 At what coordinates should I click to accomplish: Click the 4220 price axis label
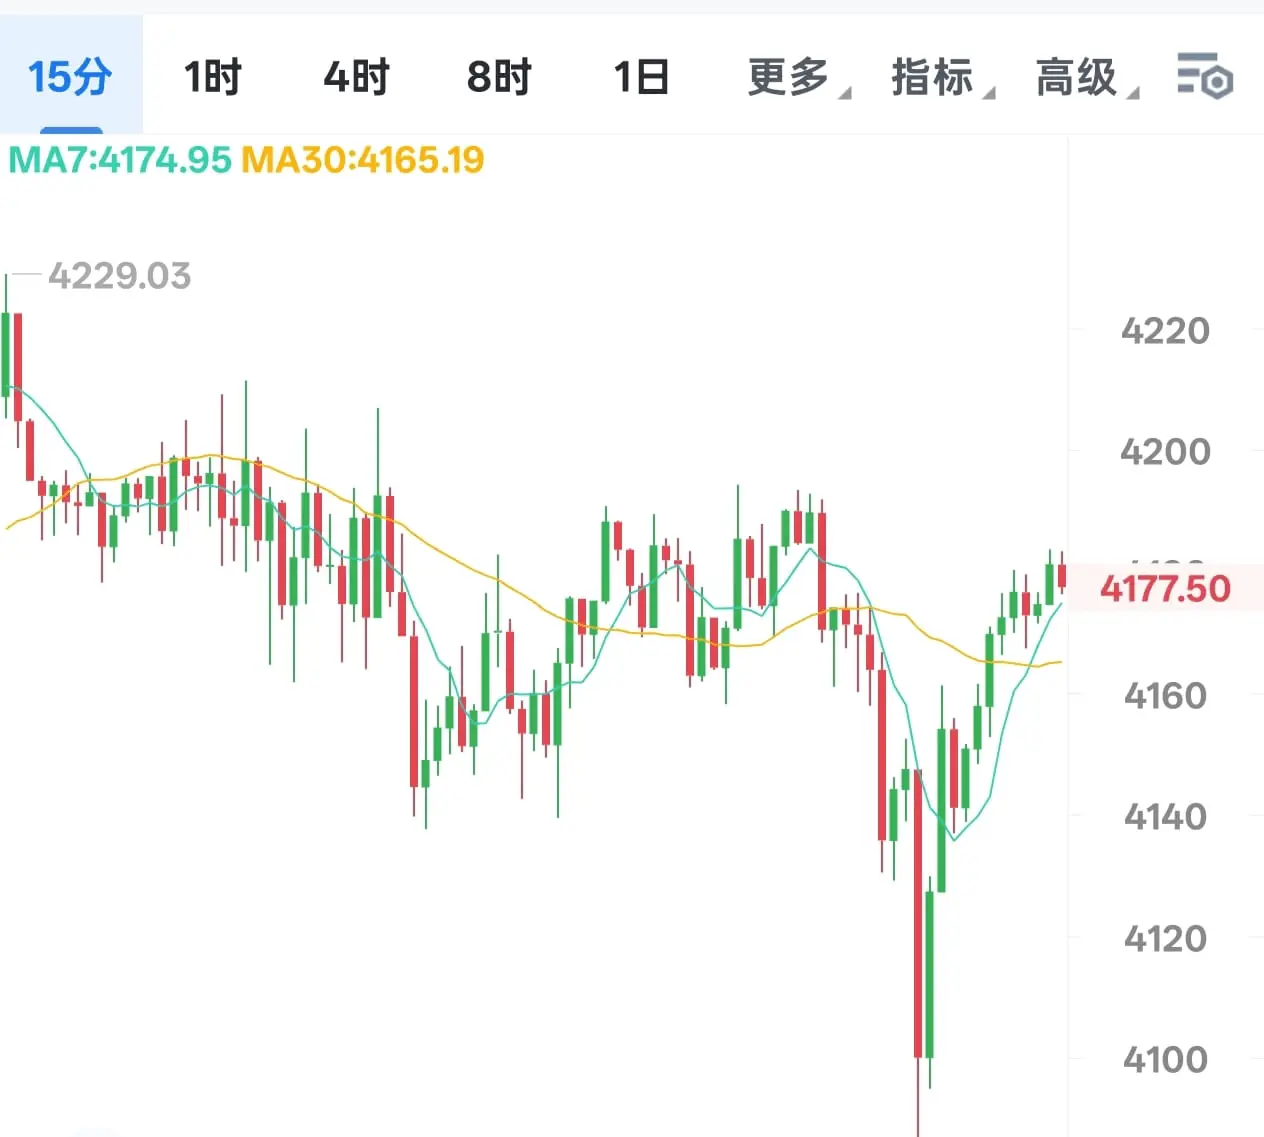pos(1165,330)
